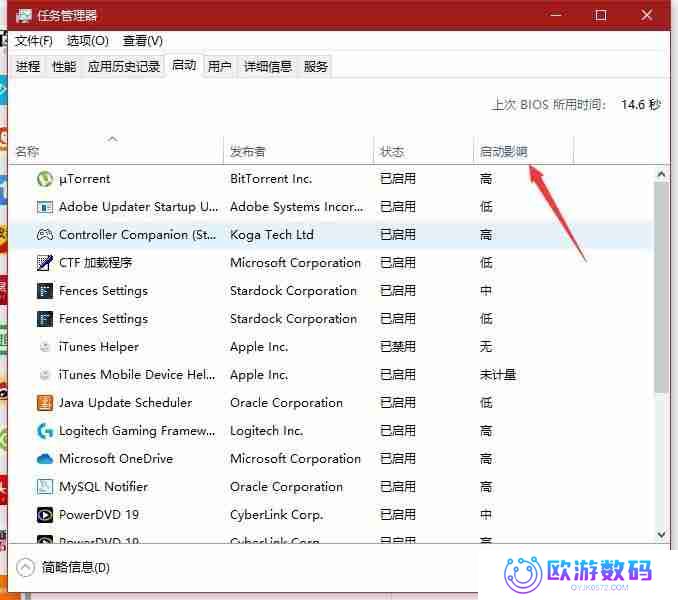Select PowerDVD 19 entry name
This screenshot has width=678, height=600.
click(x=99, y=515)
